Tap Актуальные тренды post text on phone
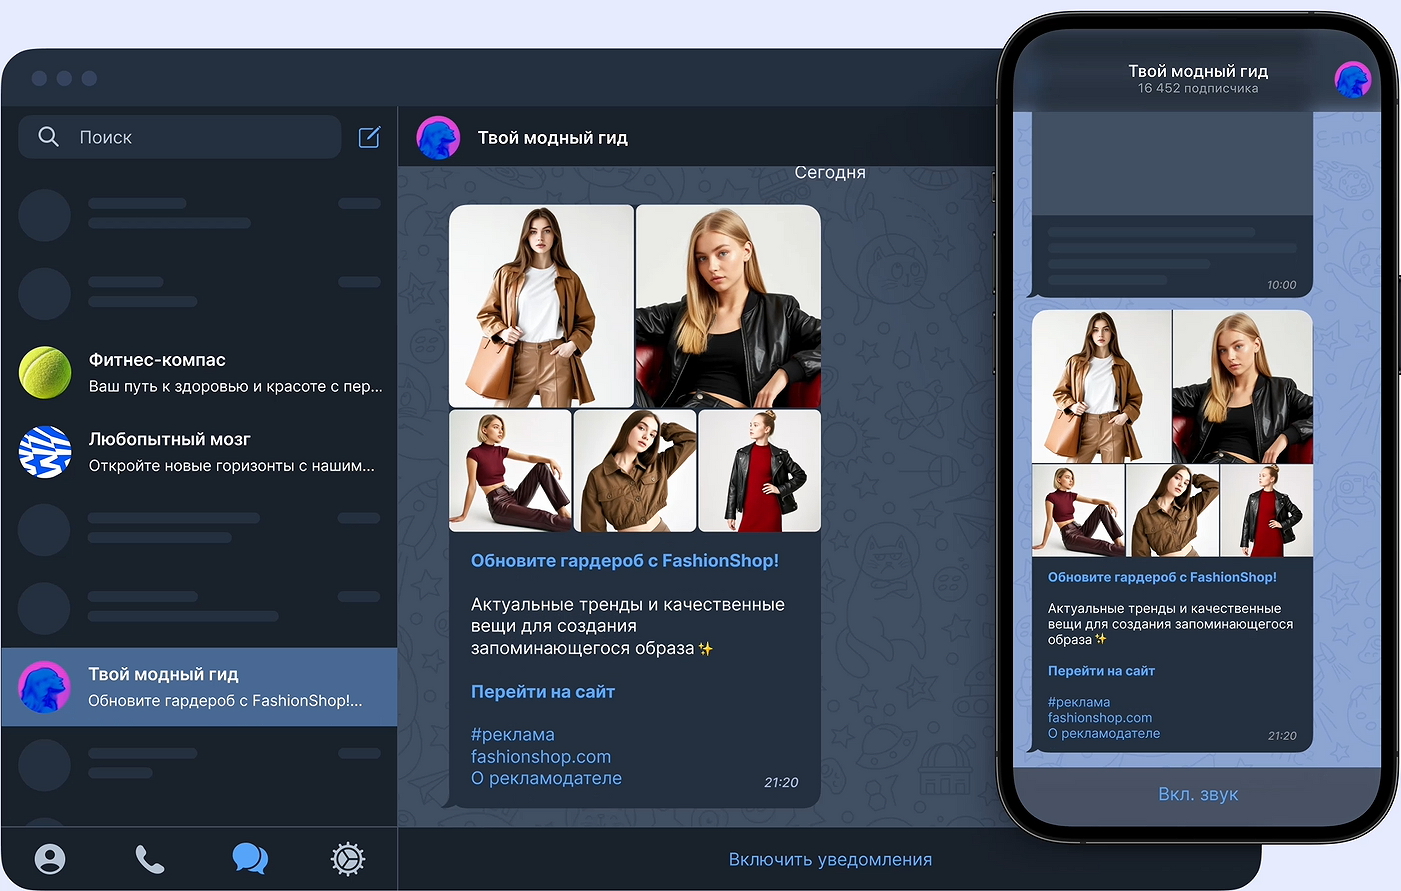 tap(1170, 624)
